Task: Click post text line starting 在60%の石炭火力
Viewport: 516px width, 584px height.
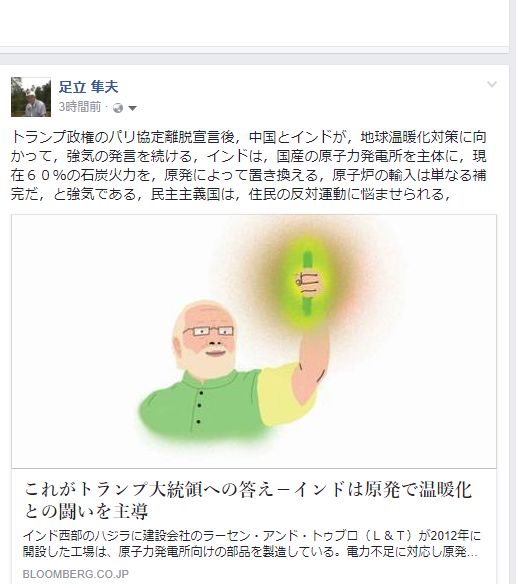Action: click(248, 175)
